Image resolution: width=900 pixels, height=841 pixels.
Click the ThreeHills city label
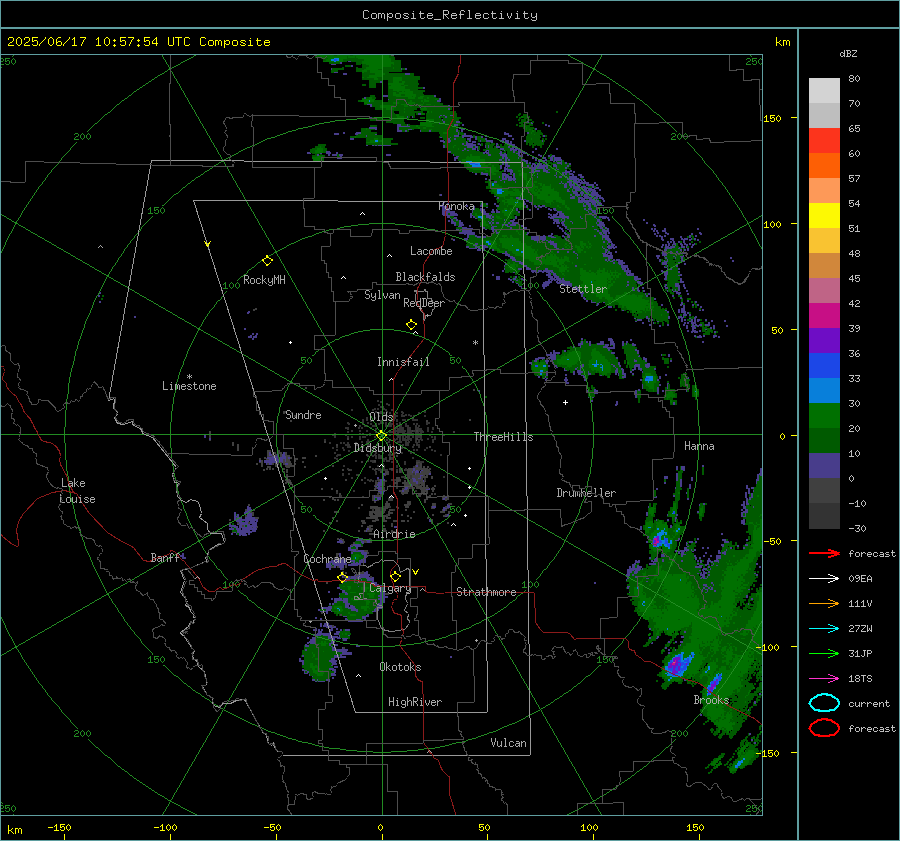point(503,437)
